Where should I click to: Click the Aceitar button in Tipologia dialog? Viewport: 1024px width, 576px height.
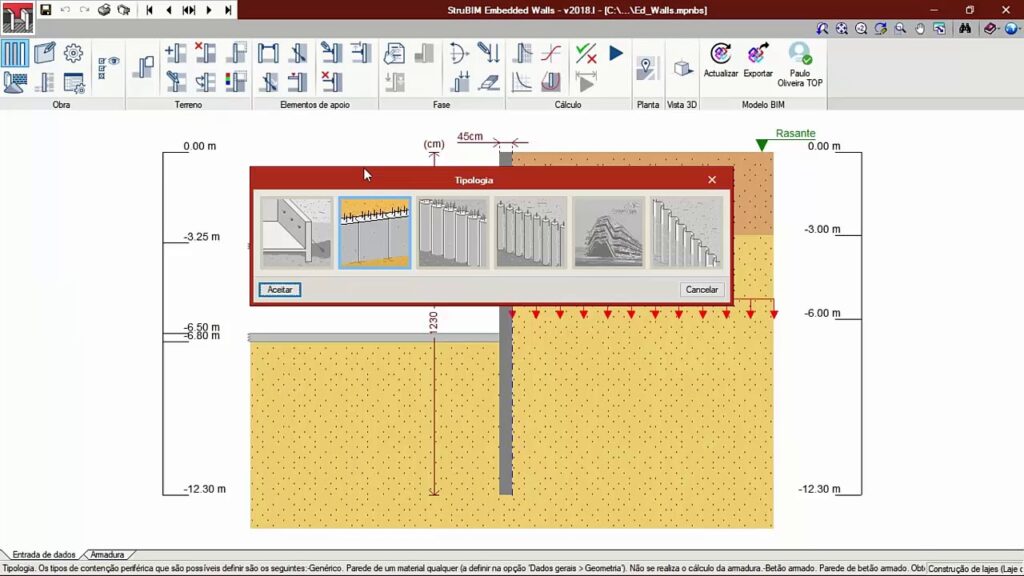280,290
